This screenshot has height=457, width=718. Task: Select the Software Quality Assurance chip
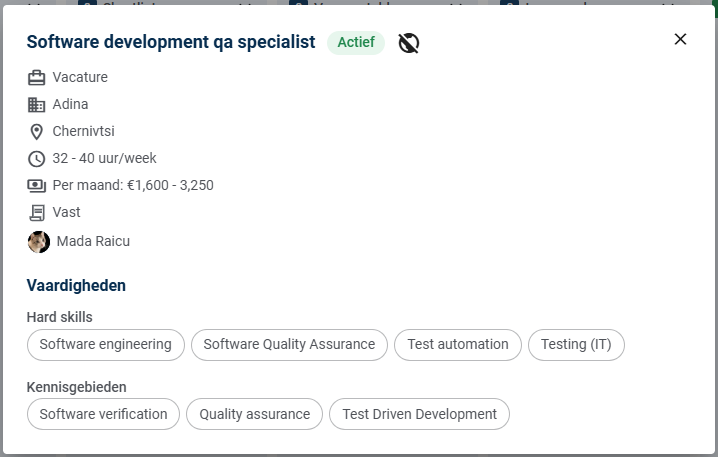click(x=289, y=344)
